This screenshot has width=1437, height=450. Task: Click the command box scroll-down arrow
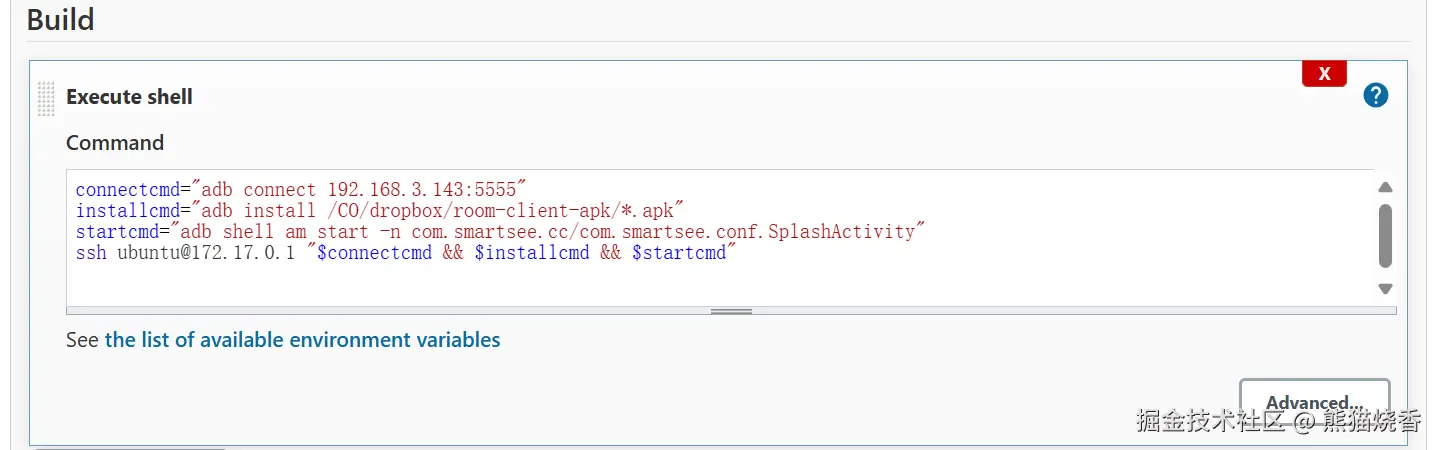point(1385,288)
